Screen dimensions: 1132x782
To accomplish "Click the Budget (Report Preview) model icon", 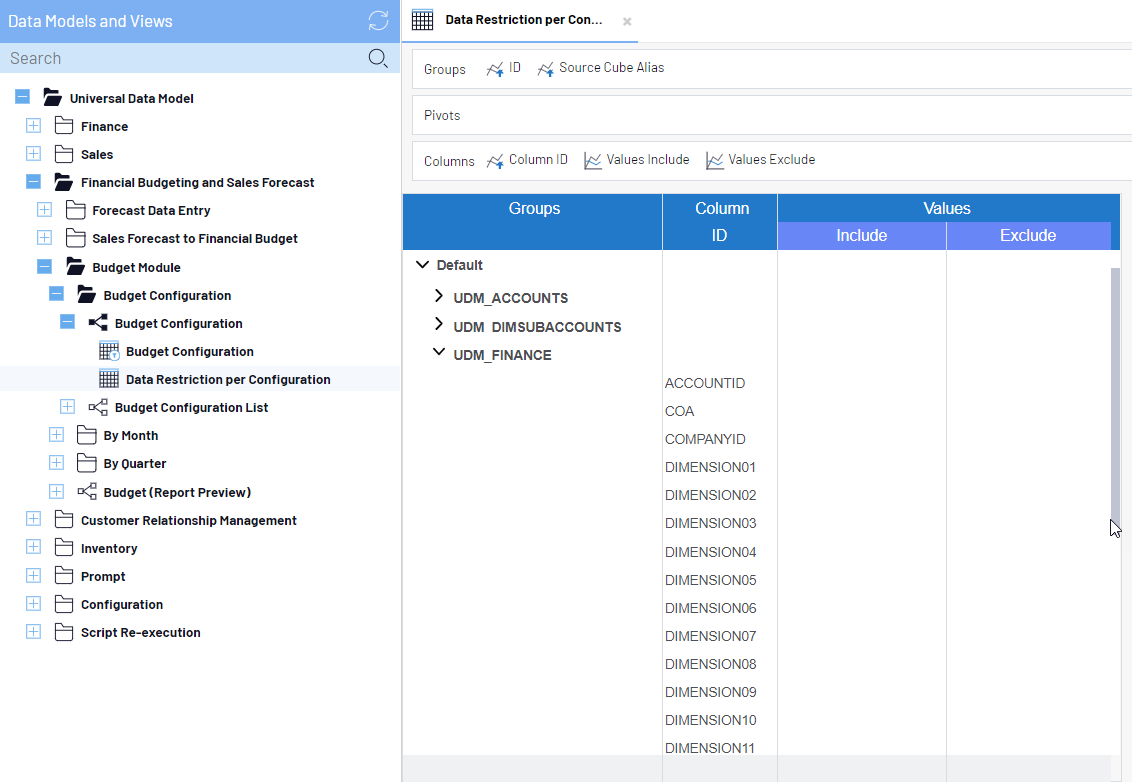I will 87,492.
